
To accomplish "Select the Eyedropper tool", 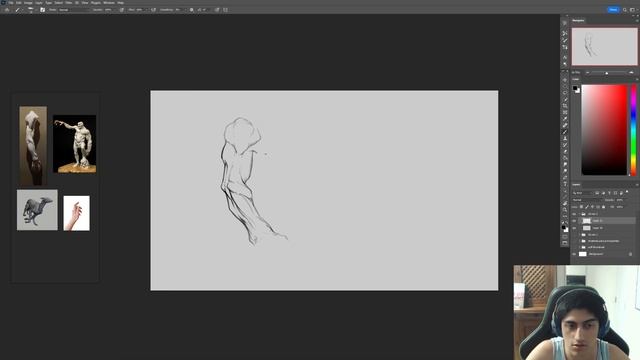I will point(565,119).
